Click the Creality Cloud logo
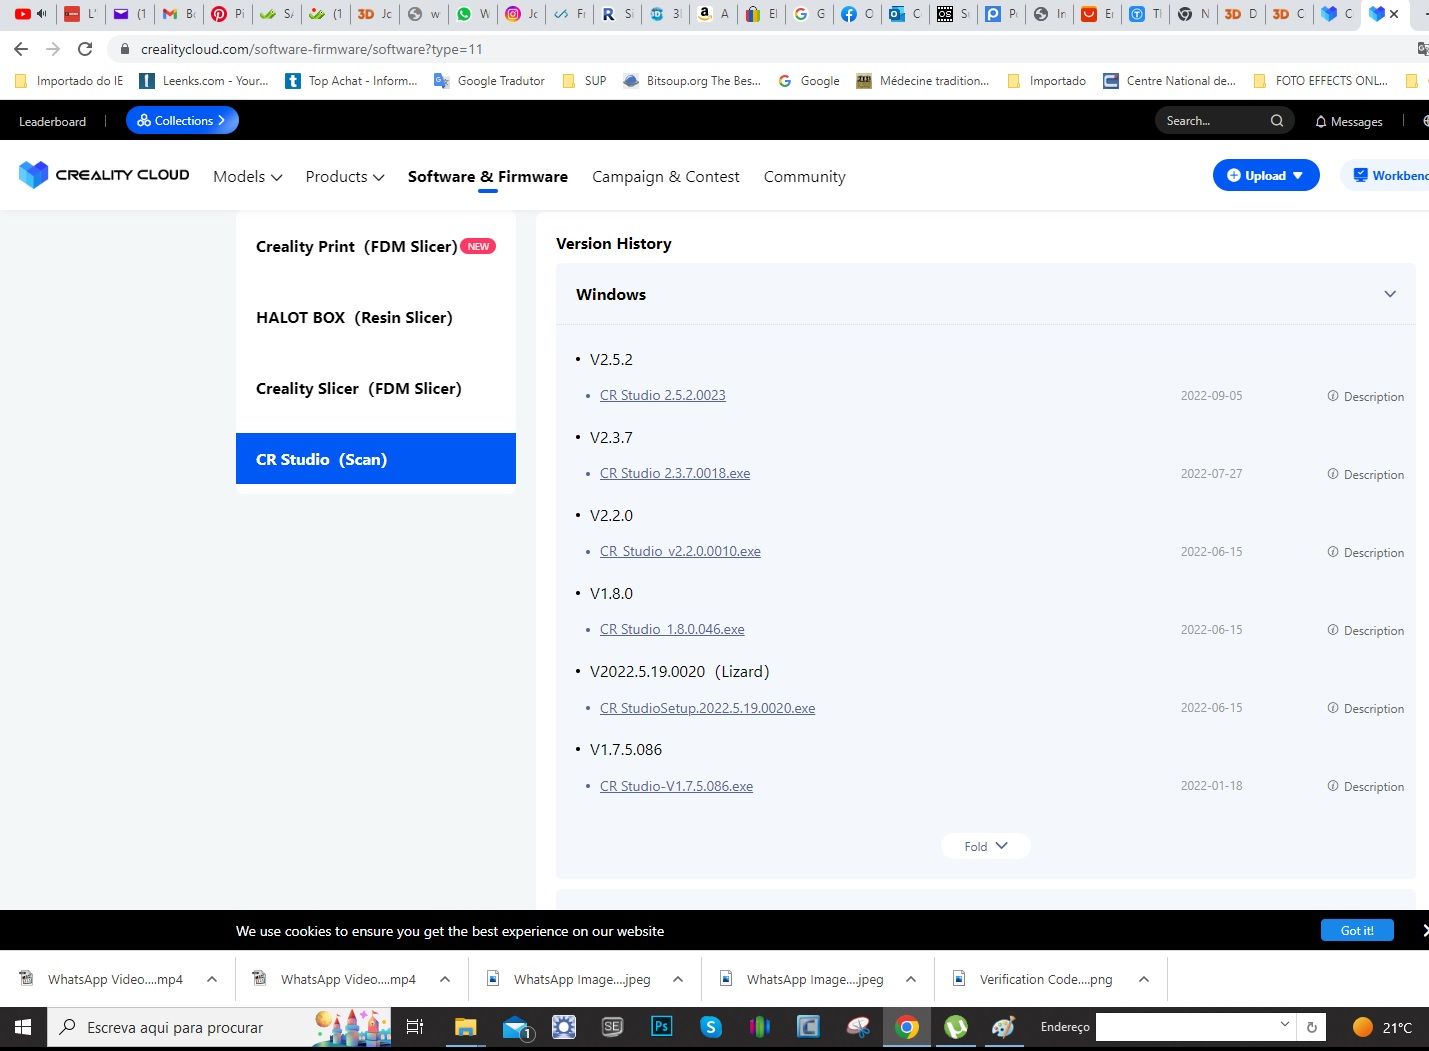Image resolution: width=1429 pixels, height=1051 pixels. (104, 175)
